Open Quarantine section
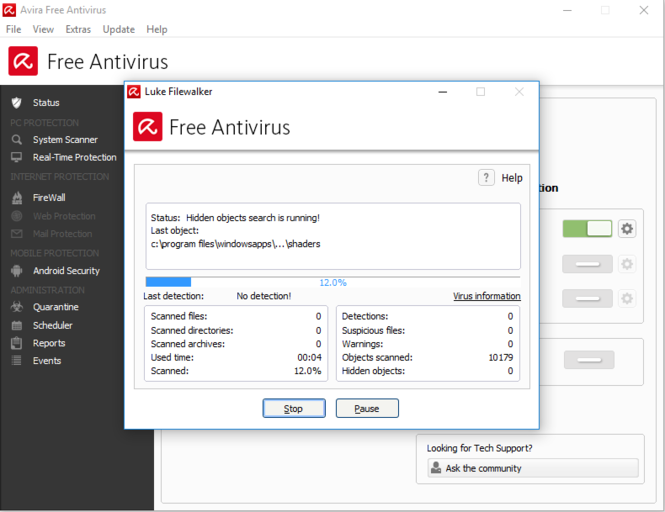This screenshot has width=665, height=512. (56, 307)
